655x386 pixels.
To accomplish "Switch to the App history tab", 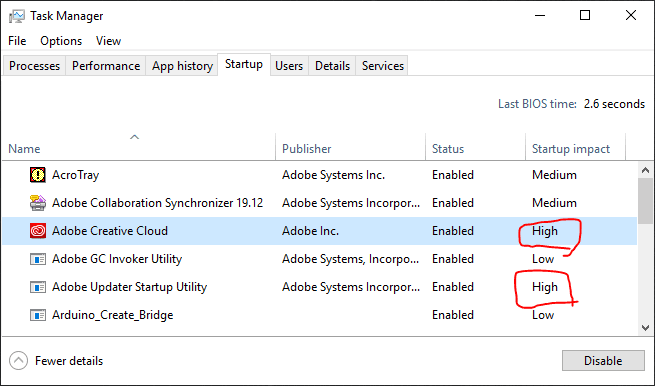I will 182,66.
